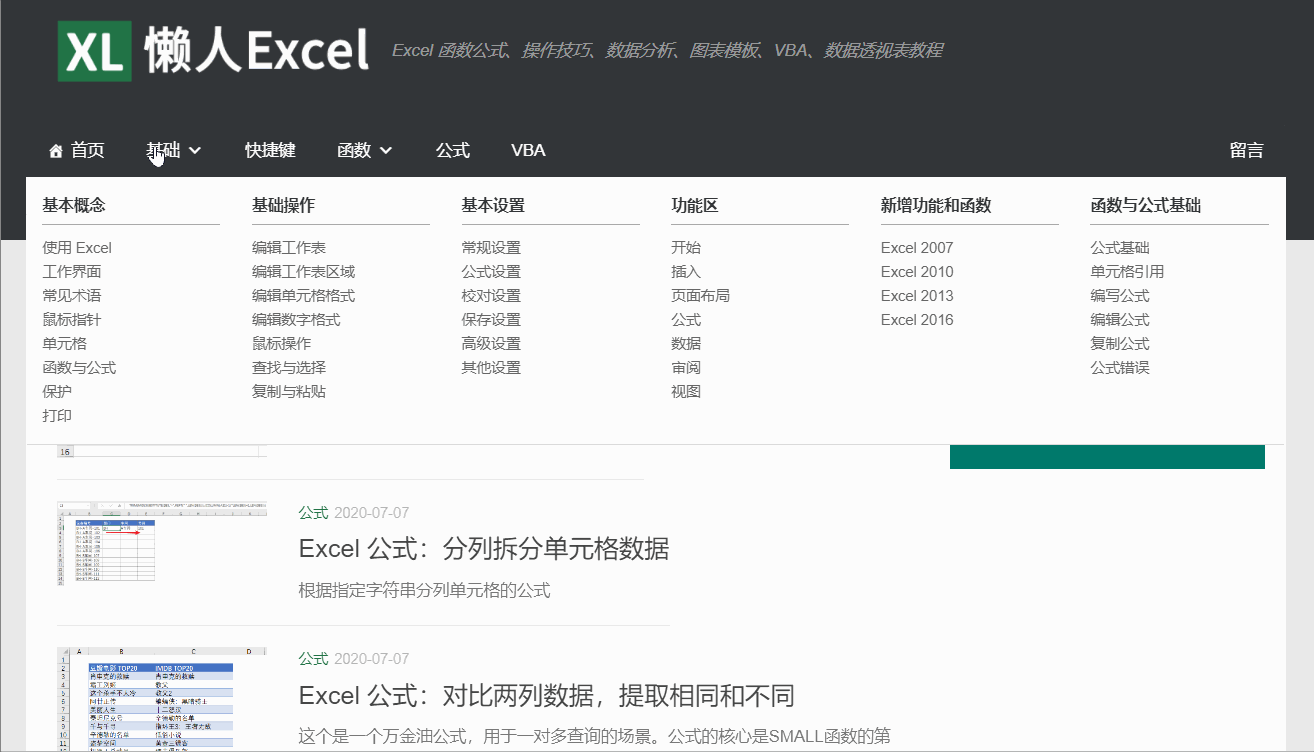Viewport: 1314px width, 752px height.
Task: Open the 编辑单元格格式 link
Action: point(304,296)
